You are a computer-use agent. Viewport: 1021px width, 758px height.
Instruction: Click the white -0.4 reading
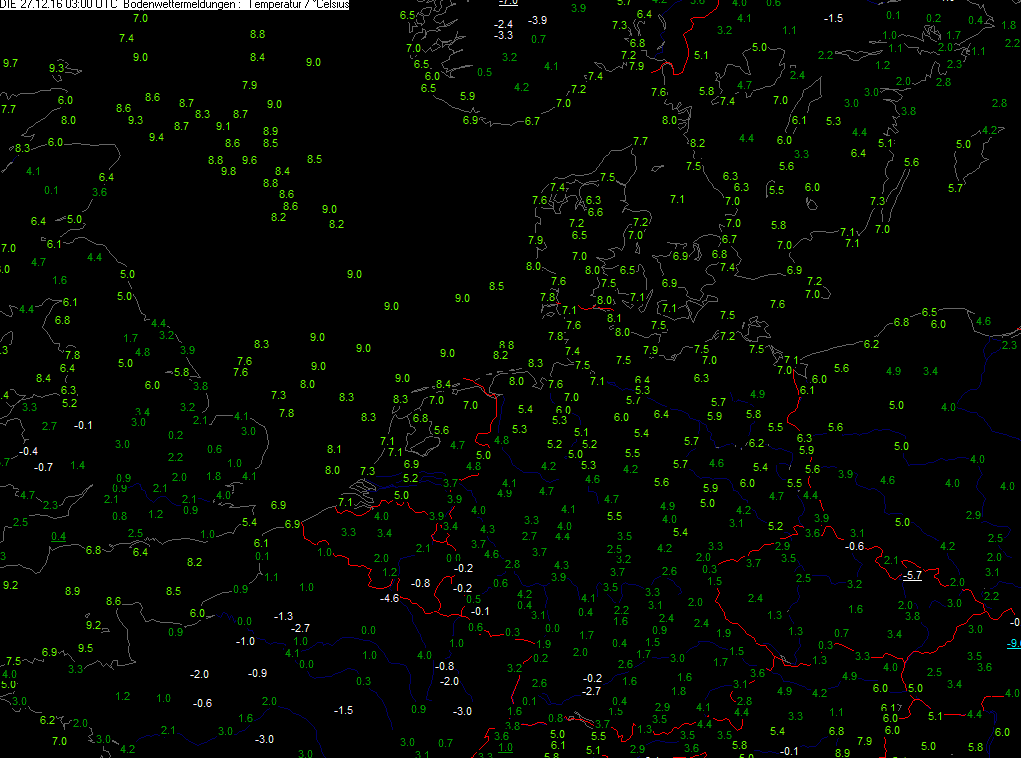pyautogui.click(x=29, y=451)
